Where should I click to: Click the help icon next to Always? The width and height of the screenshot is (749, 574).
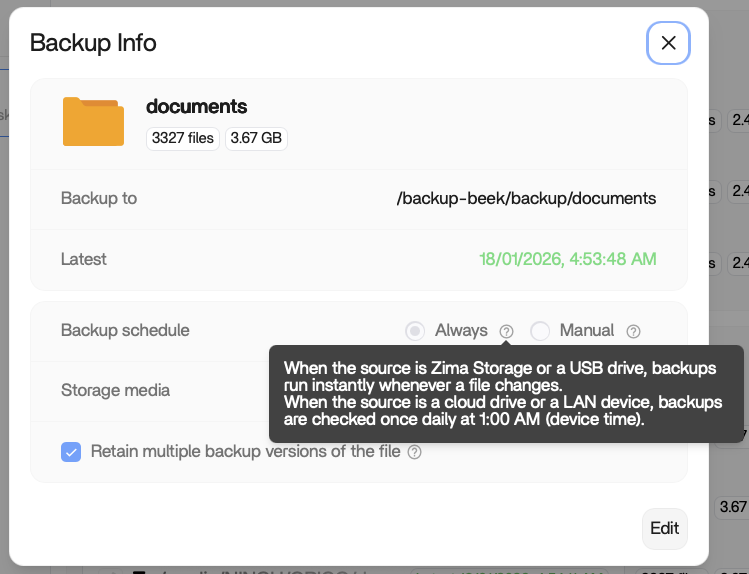(x=507, y=331)
